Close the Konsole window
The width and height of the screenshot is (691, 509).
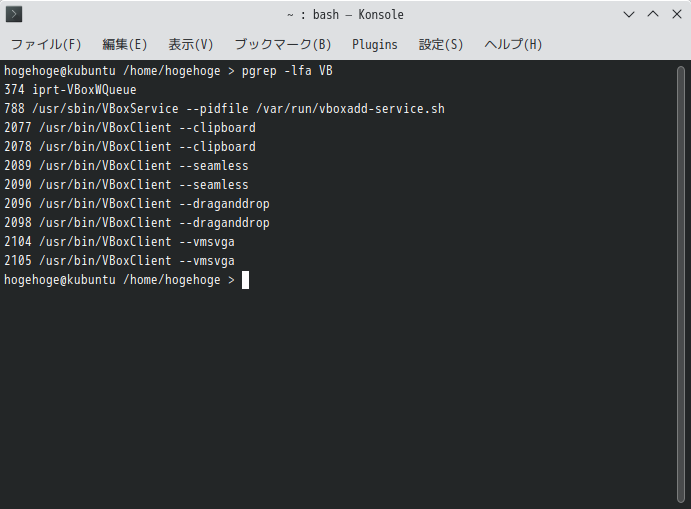(677, 15)
